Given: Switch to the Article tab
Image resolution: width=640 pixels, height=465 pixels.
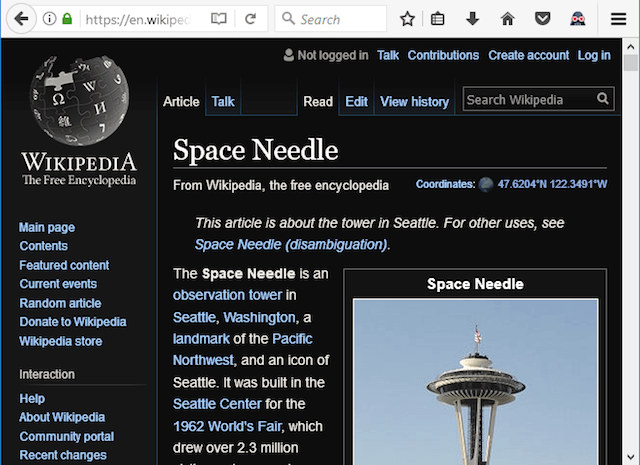Looking at the screenshot, I should pyautogui.click(x=181, y=102).
